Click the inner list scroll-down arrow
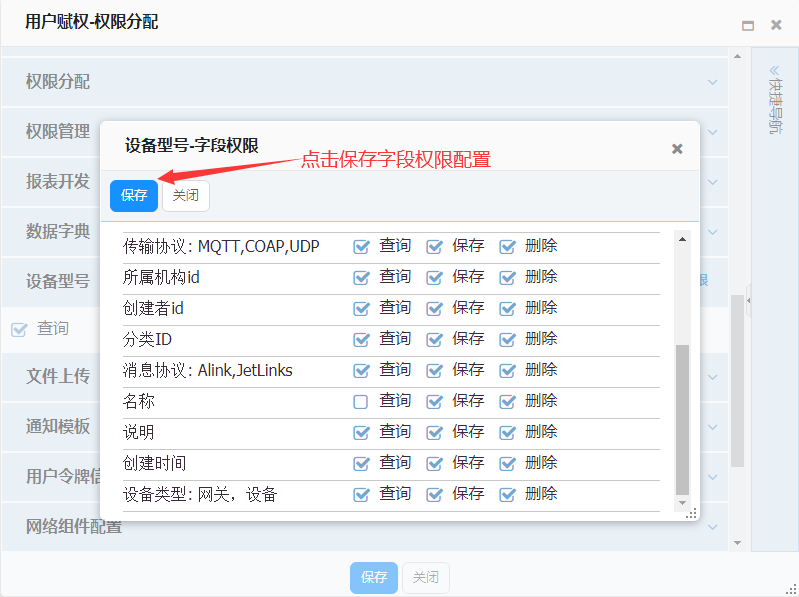 point(683,502)
